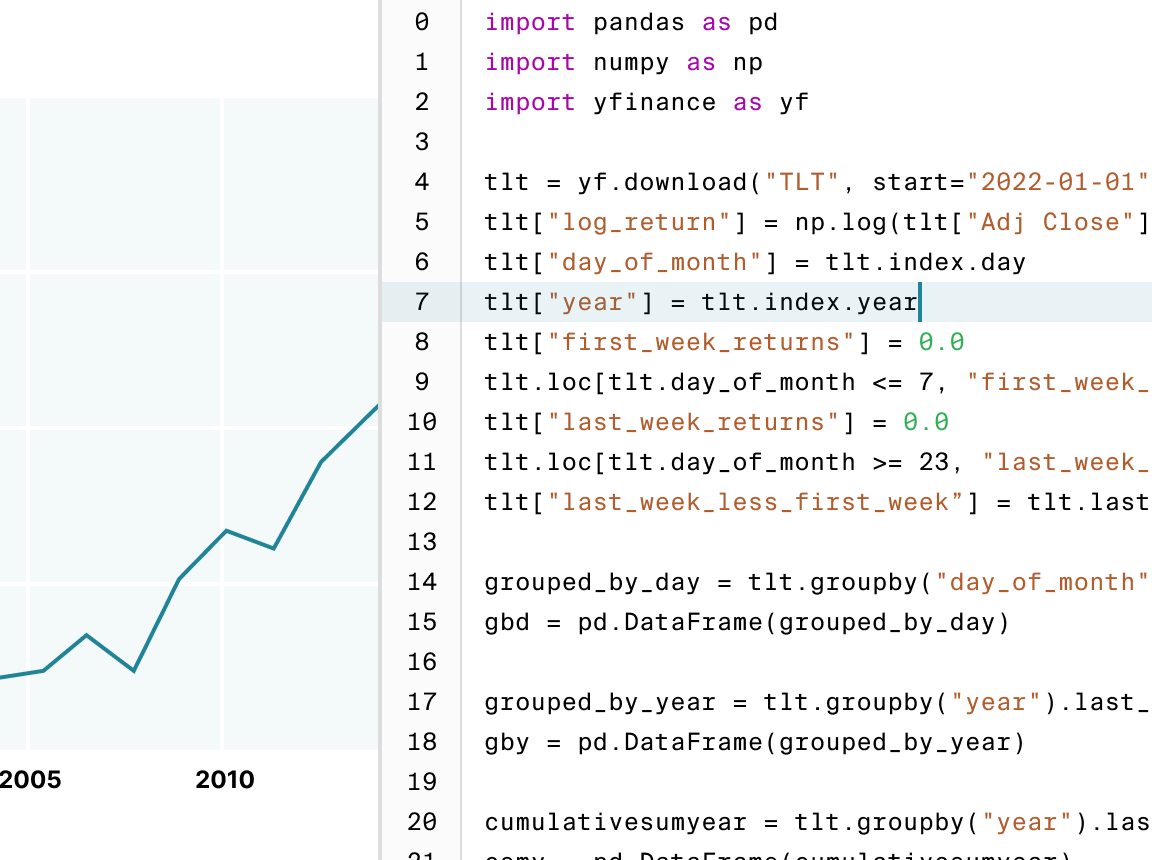Viewport: 1152px width, 860px height.
Task: Click the "day_of_month" key on line 6
Action: coord(654,262)
